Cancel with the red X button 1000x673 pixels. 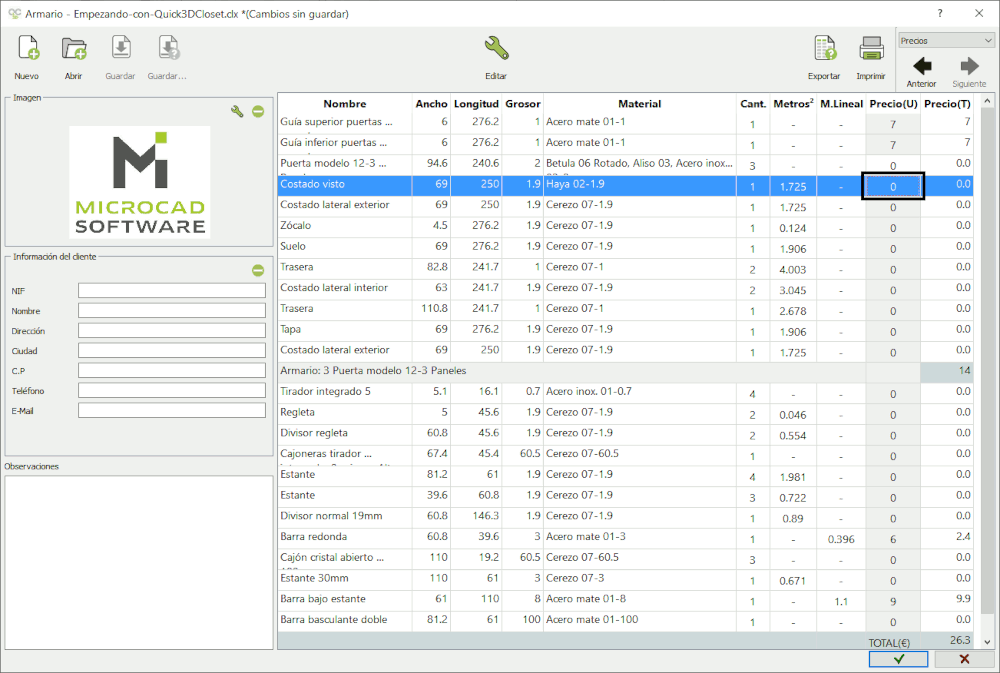pos(964,659)
